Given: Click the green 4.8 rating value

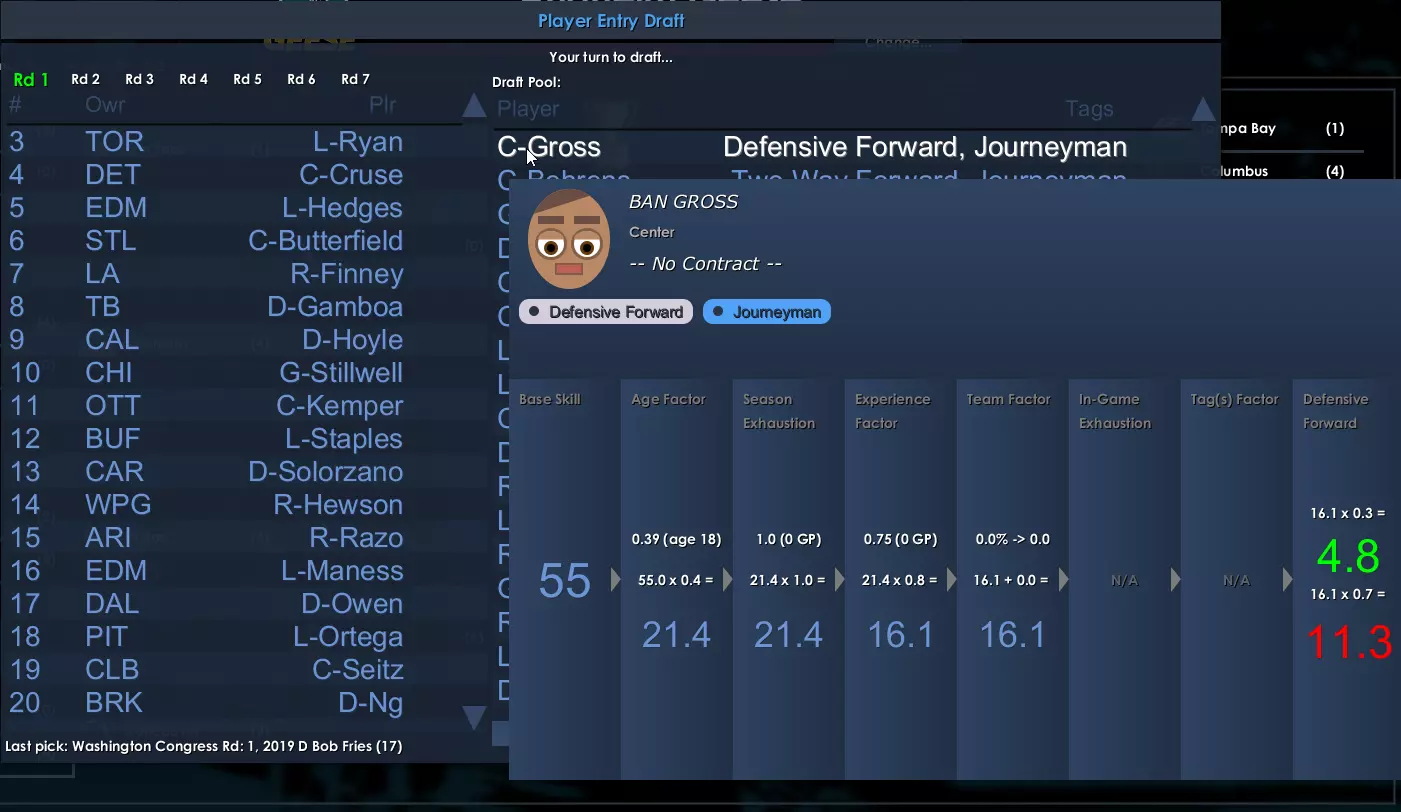Looking at the screenshot, I should tap(1348, 556).
